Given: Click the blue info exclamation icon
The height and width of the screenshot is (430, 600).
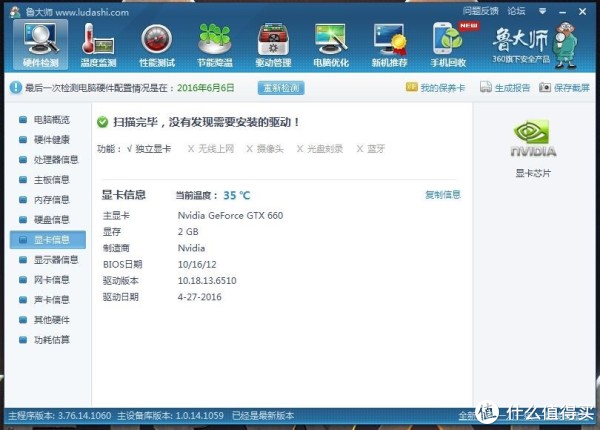Looking at the screenshot, I should pos(16,87).
